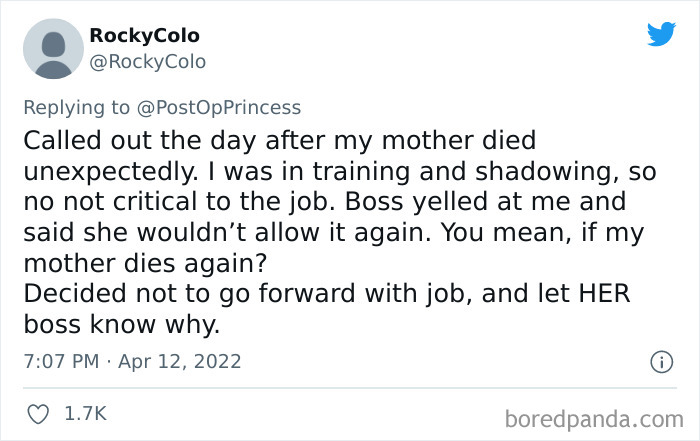Open the @RockyColo handle link

[147, 62]
